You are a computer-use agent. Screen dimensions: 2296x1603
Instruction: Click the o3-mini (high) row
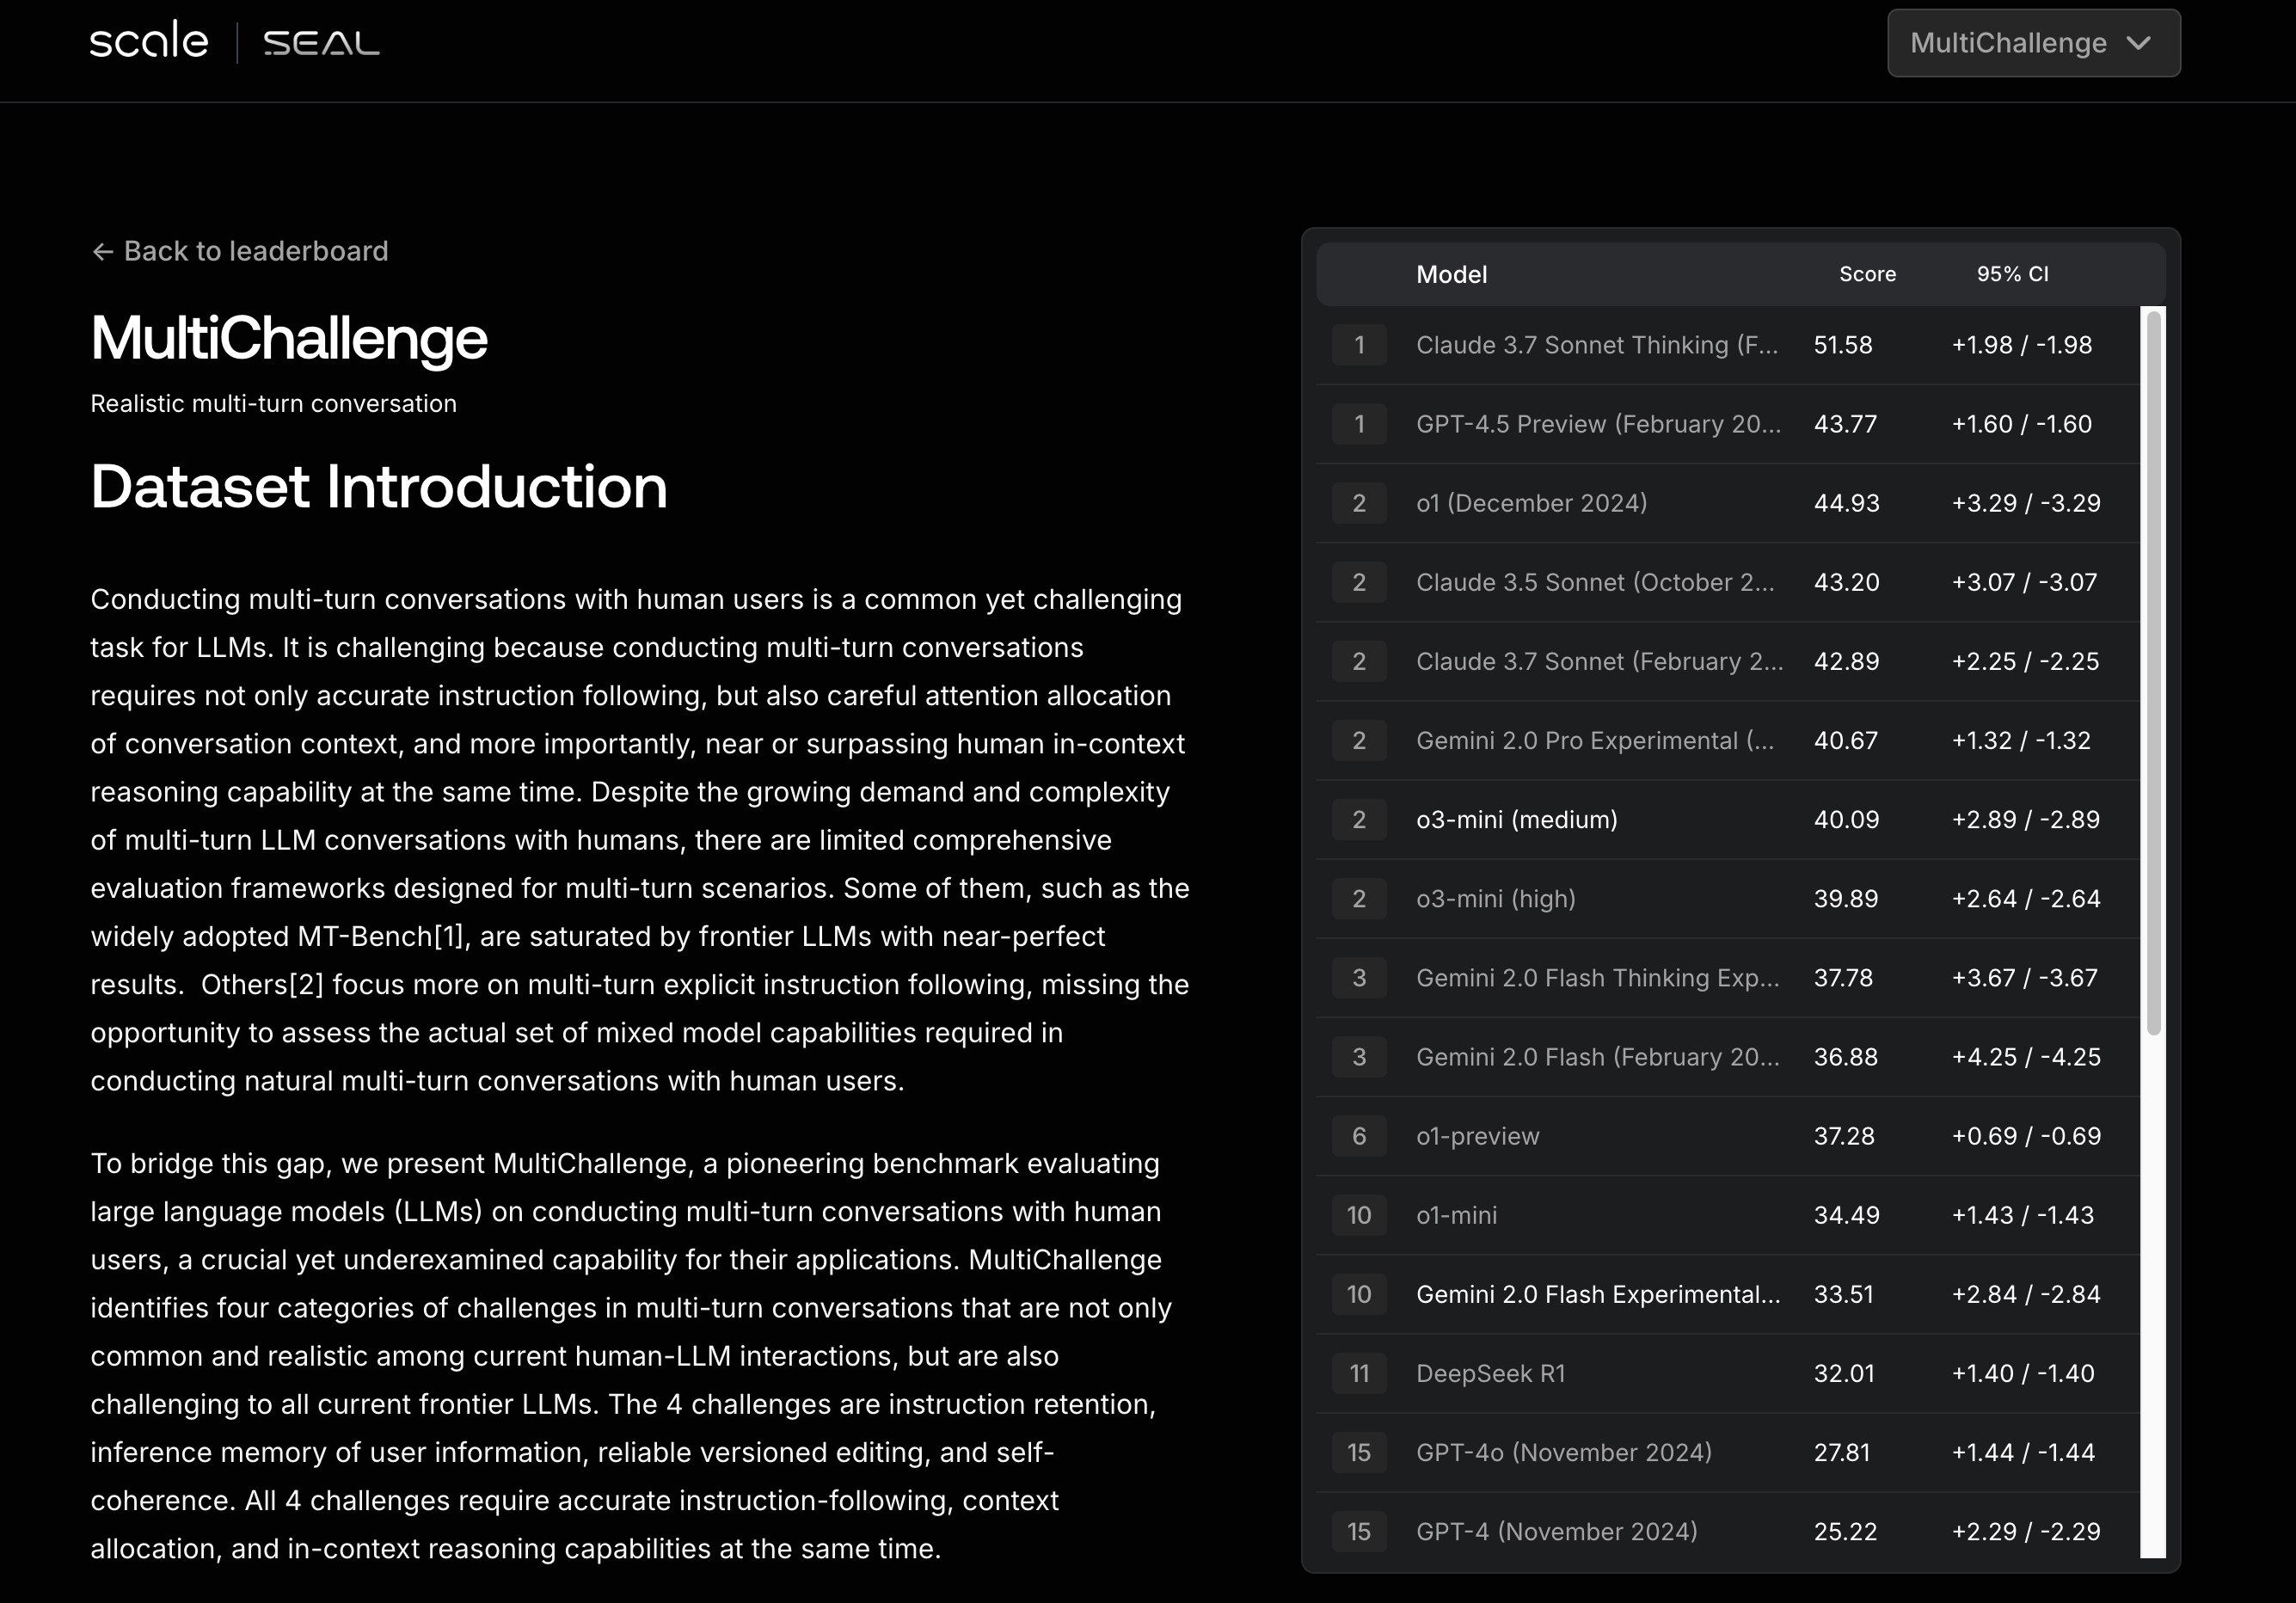(x=1495, y=899)
